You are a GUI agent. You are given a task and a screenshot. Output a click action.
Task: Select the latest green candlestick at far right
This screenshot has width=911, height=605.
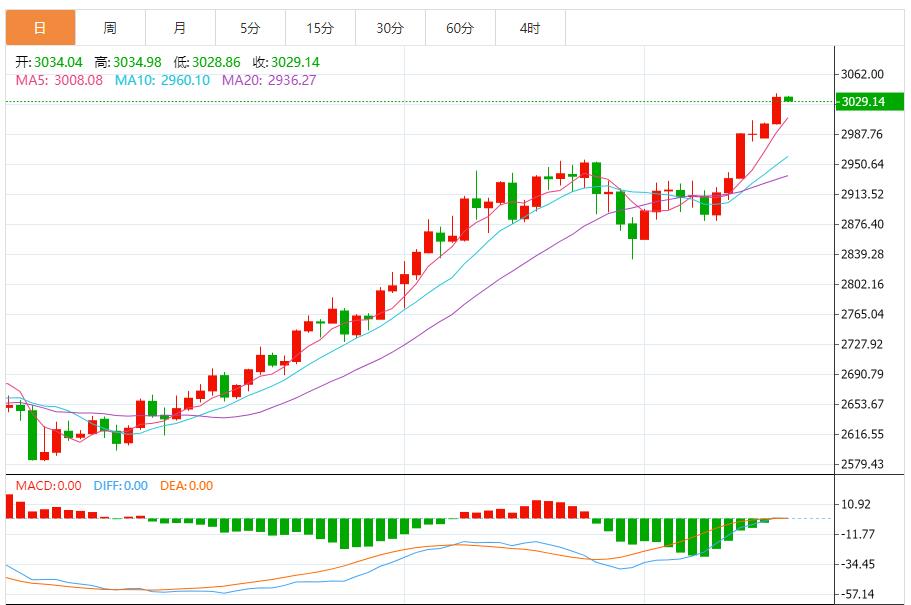click(789, 99)
